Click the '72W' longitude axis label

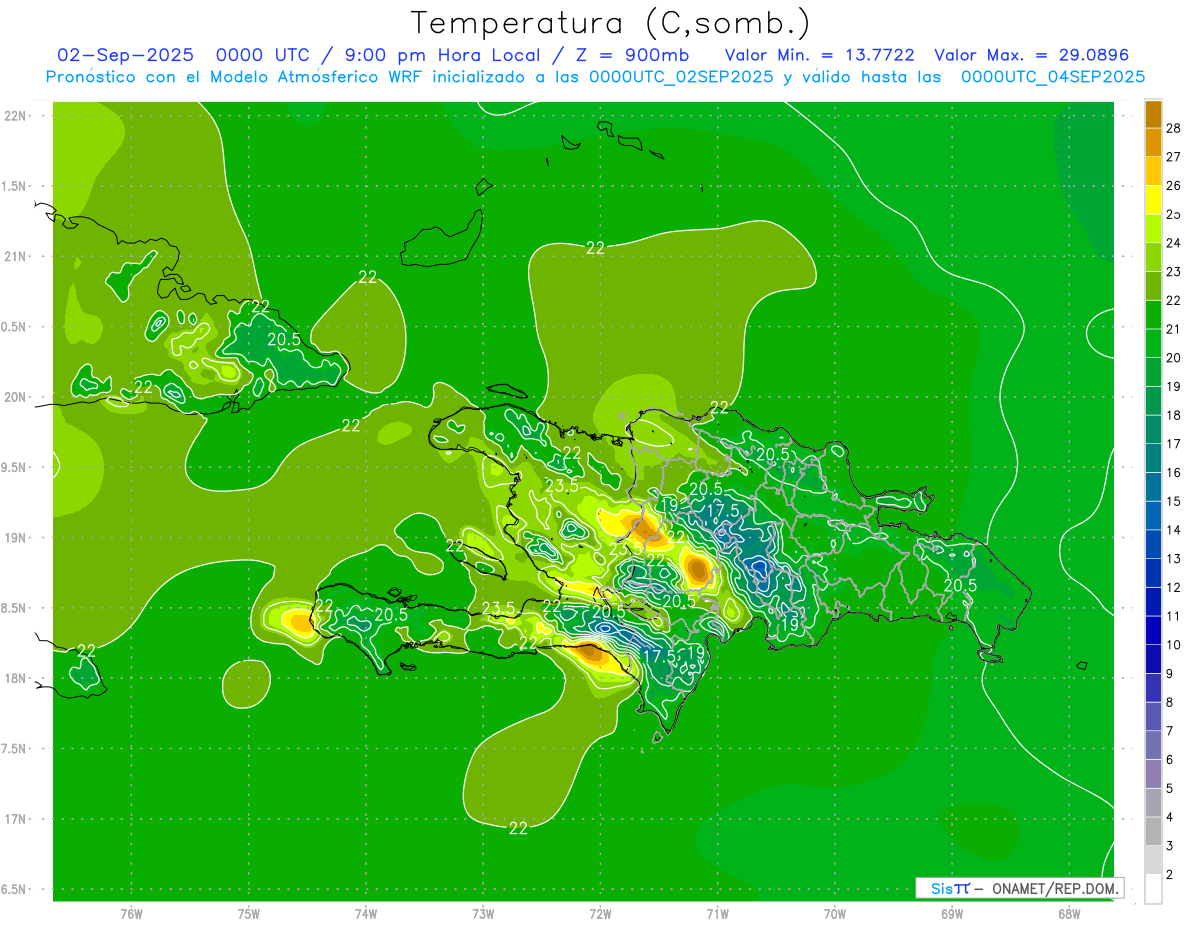601,914
